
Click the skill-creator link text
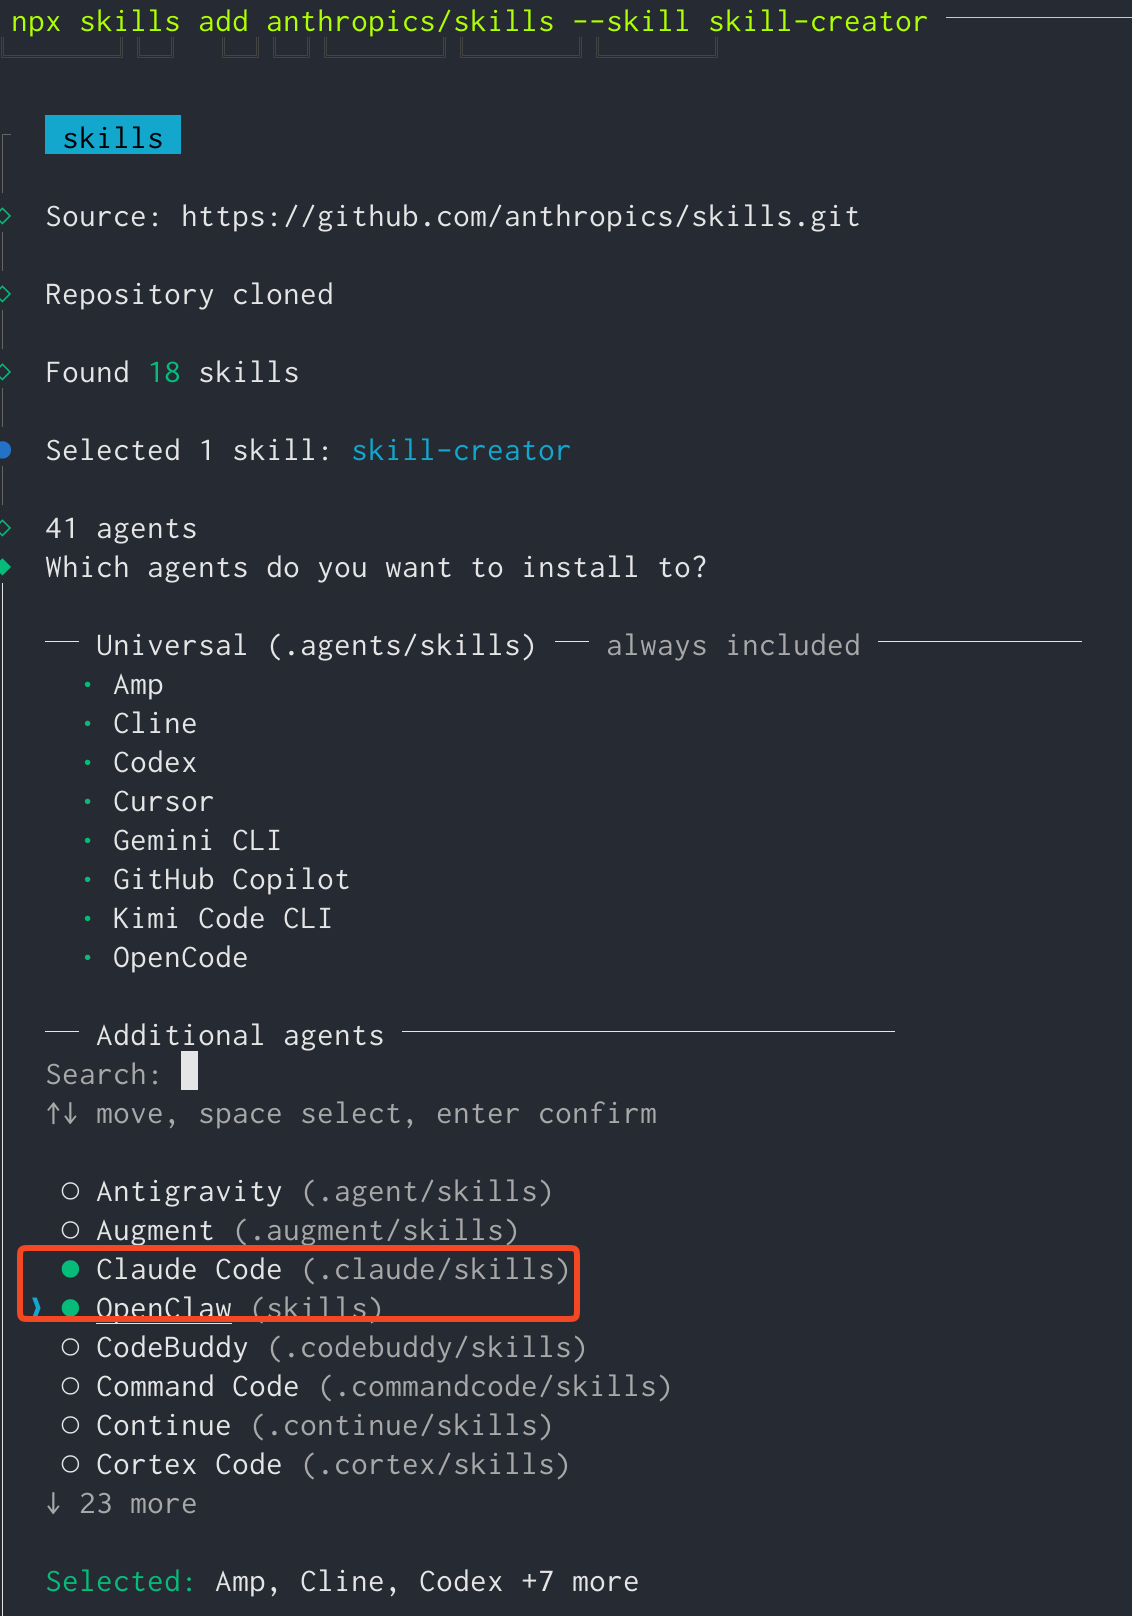tap(460, 451)
